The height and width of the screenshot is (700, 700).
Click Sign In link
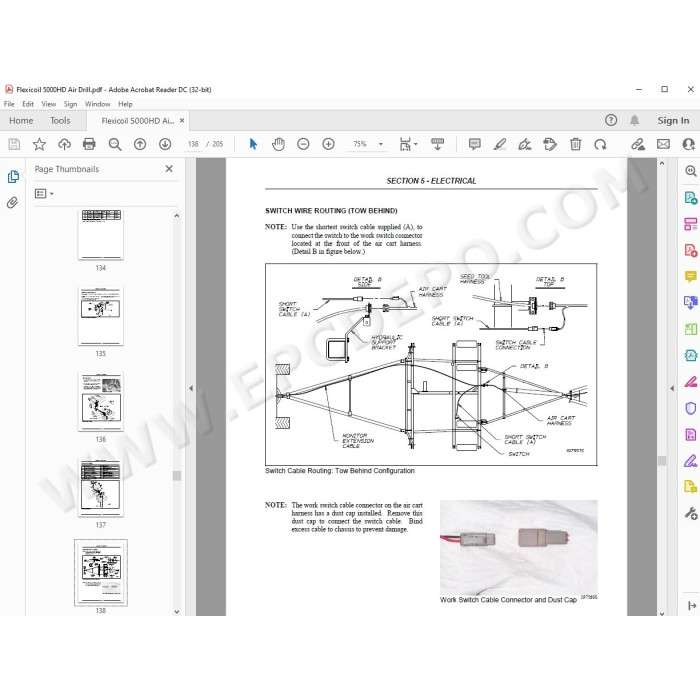(x=673, y=121)
